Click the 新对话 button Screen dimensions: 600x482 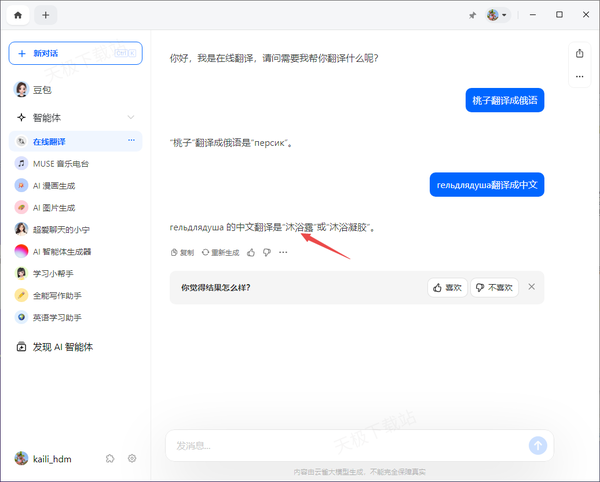click(75, 53)
